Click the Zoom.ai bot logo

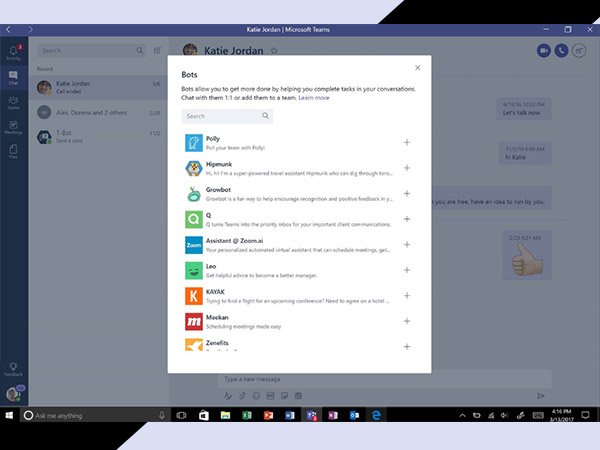click(194, 245)
